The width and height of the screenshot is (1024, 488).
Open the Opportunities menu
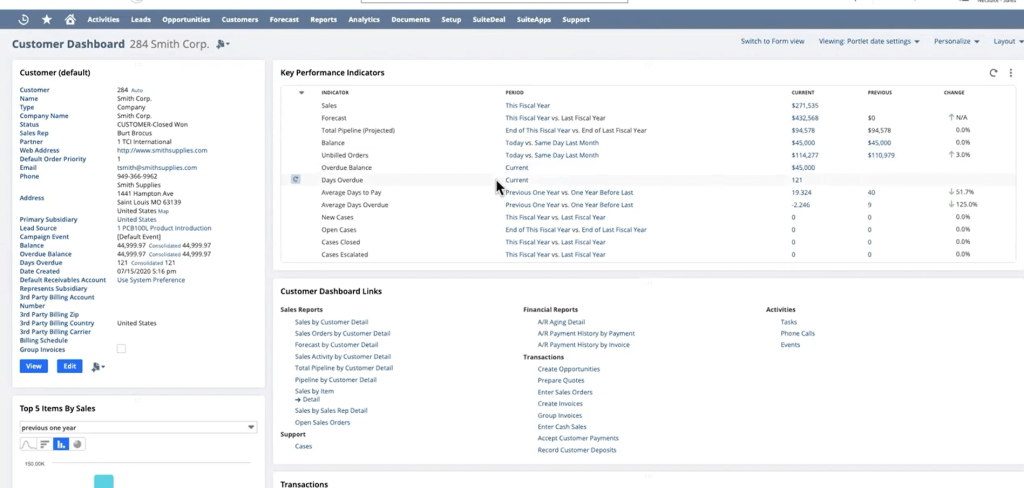click(186, 20)
